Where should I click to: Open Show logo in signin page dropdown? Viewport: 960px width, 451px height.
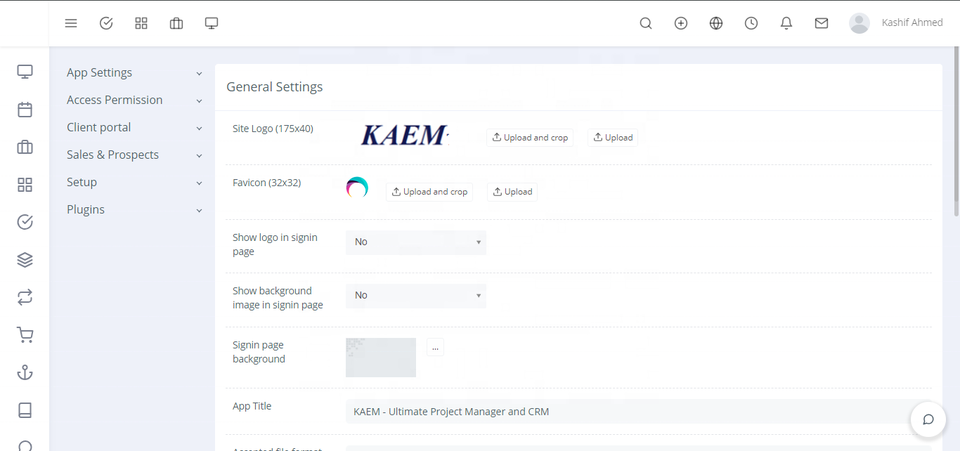416,242
